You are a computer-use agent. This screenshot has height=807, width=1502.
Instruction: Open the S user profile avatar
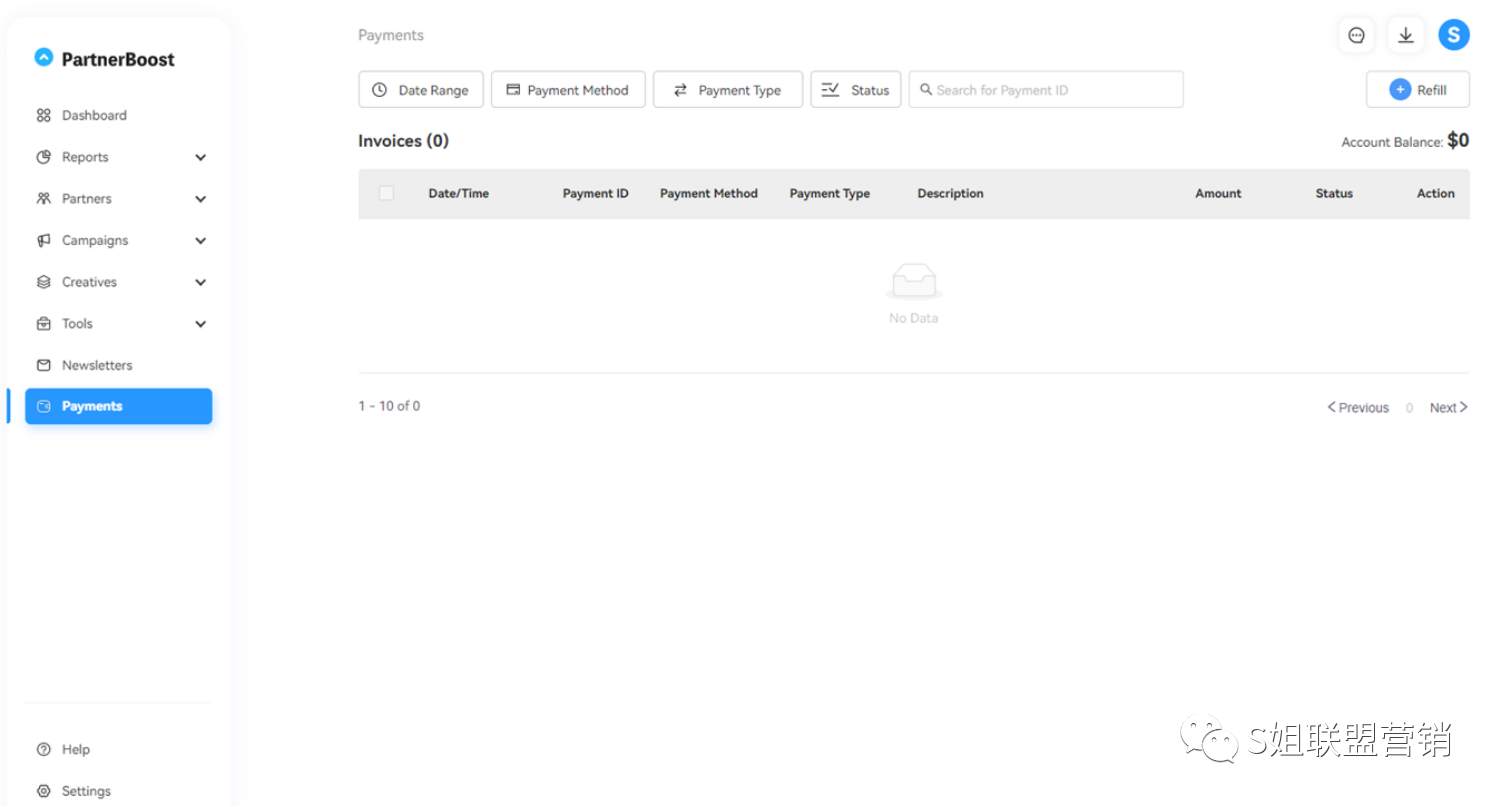(x=1454, y=35)
